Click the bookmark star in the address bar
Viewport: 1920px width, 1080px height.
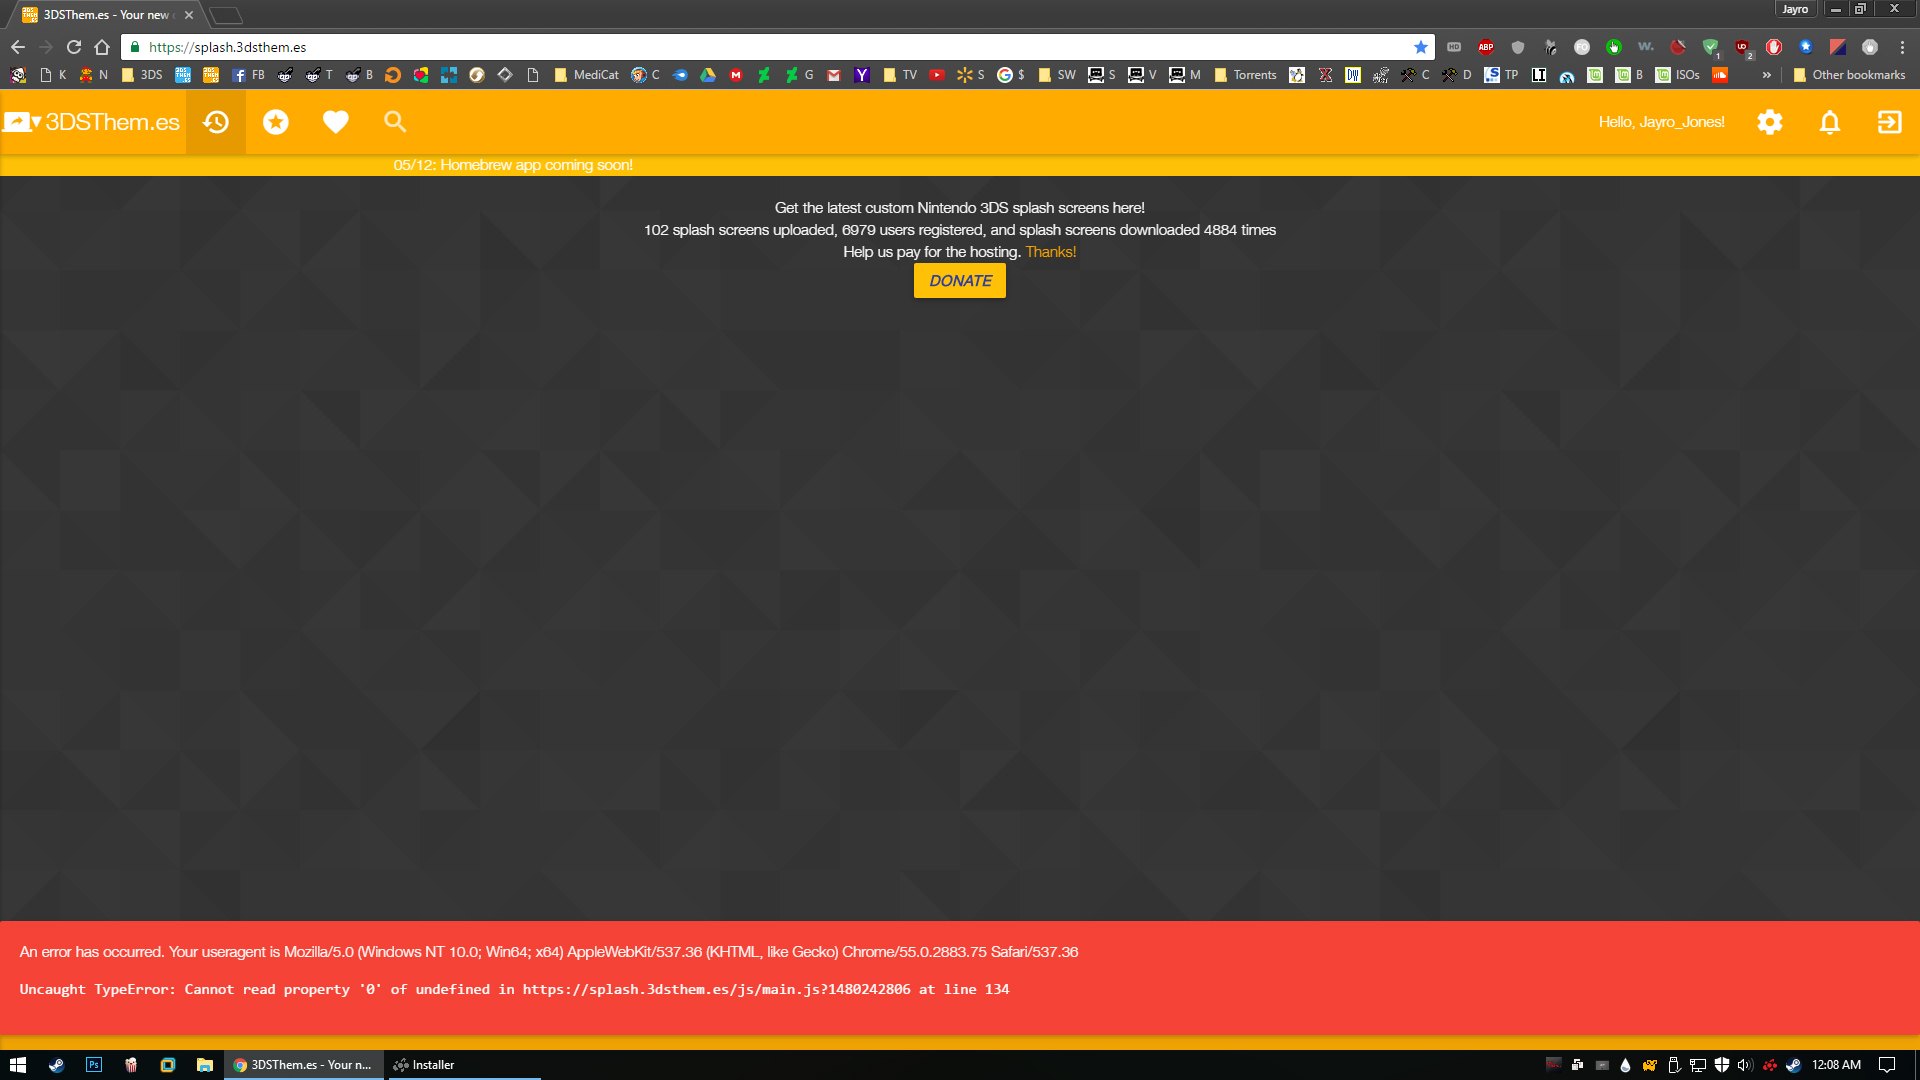(x=1421, y=47)
